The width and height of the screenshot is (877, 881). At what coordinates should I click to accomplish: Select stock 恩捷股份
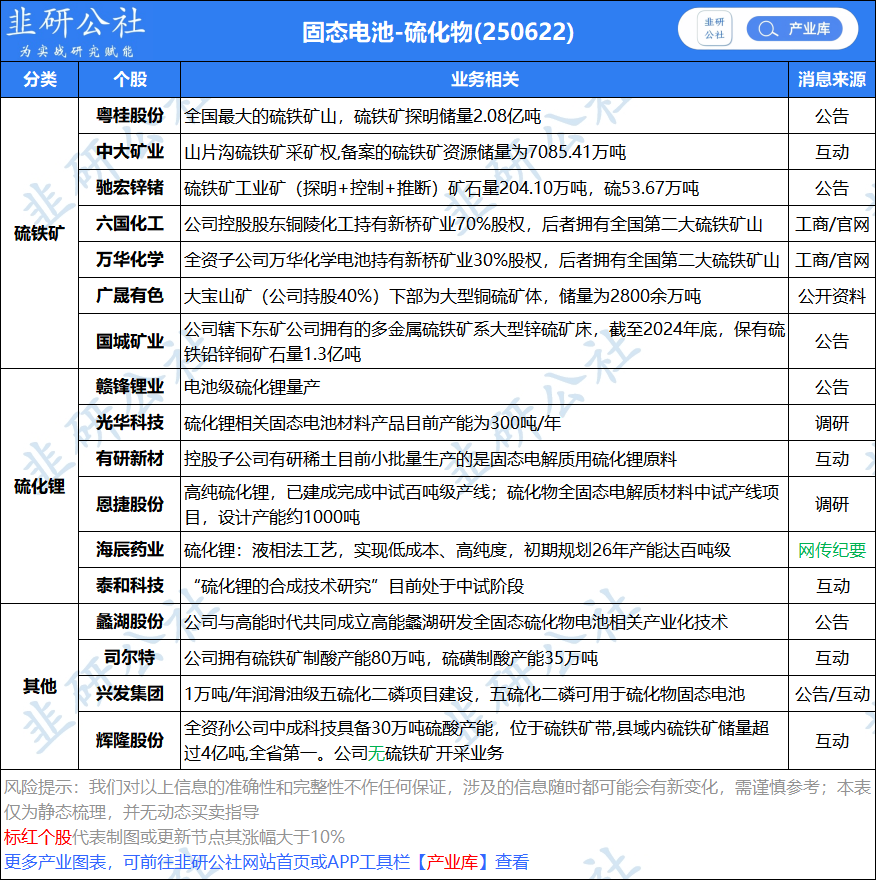[130, 504]
